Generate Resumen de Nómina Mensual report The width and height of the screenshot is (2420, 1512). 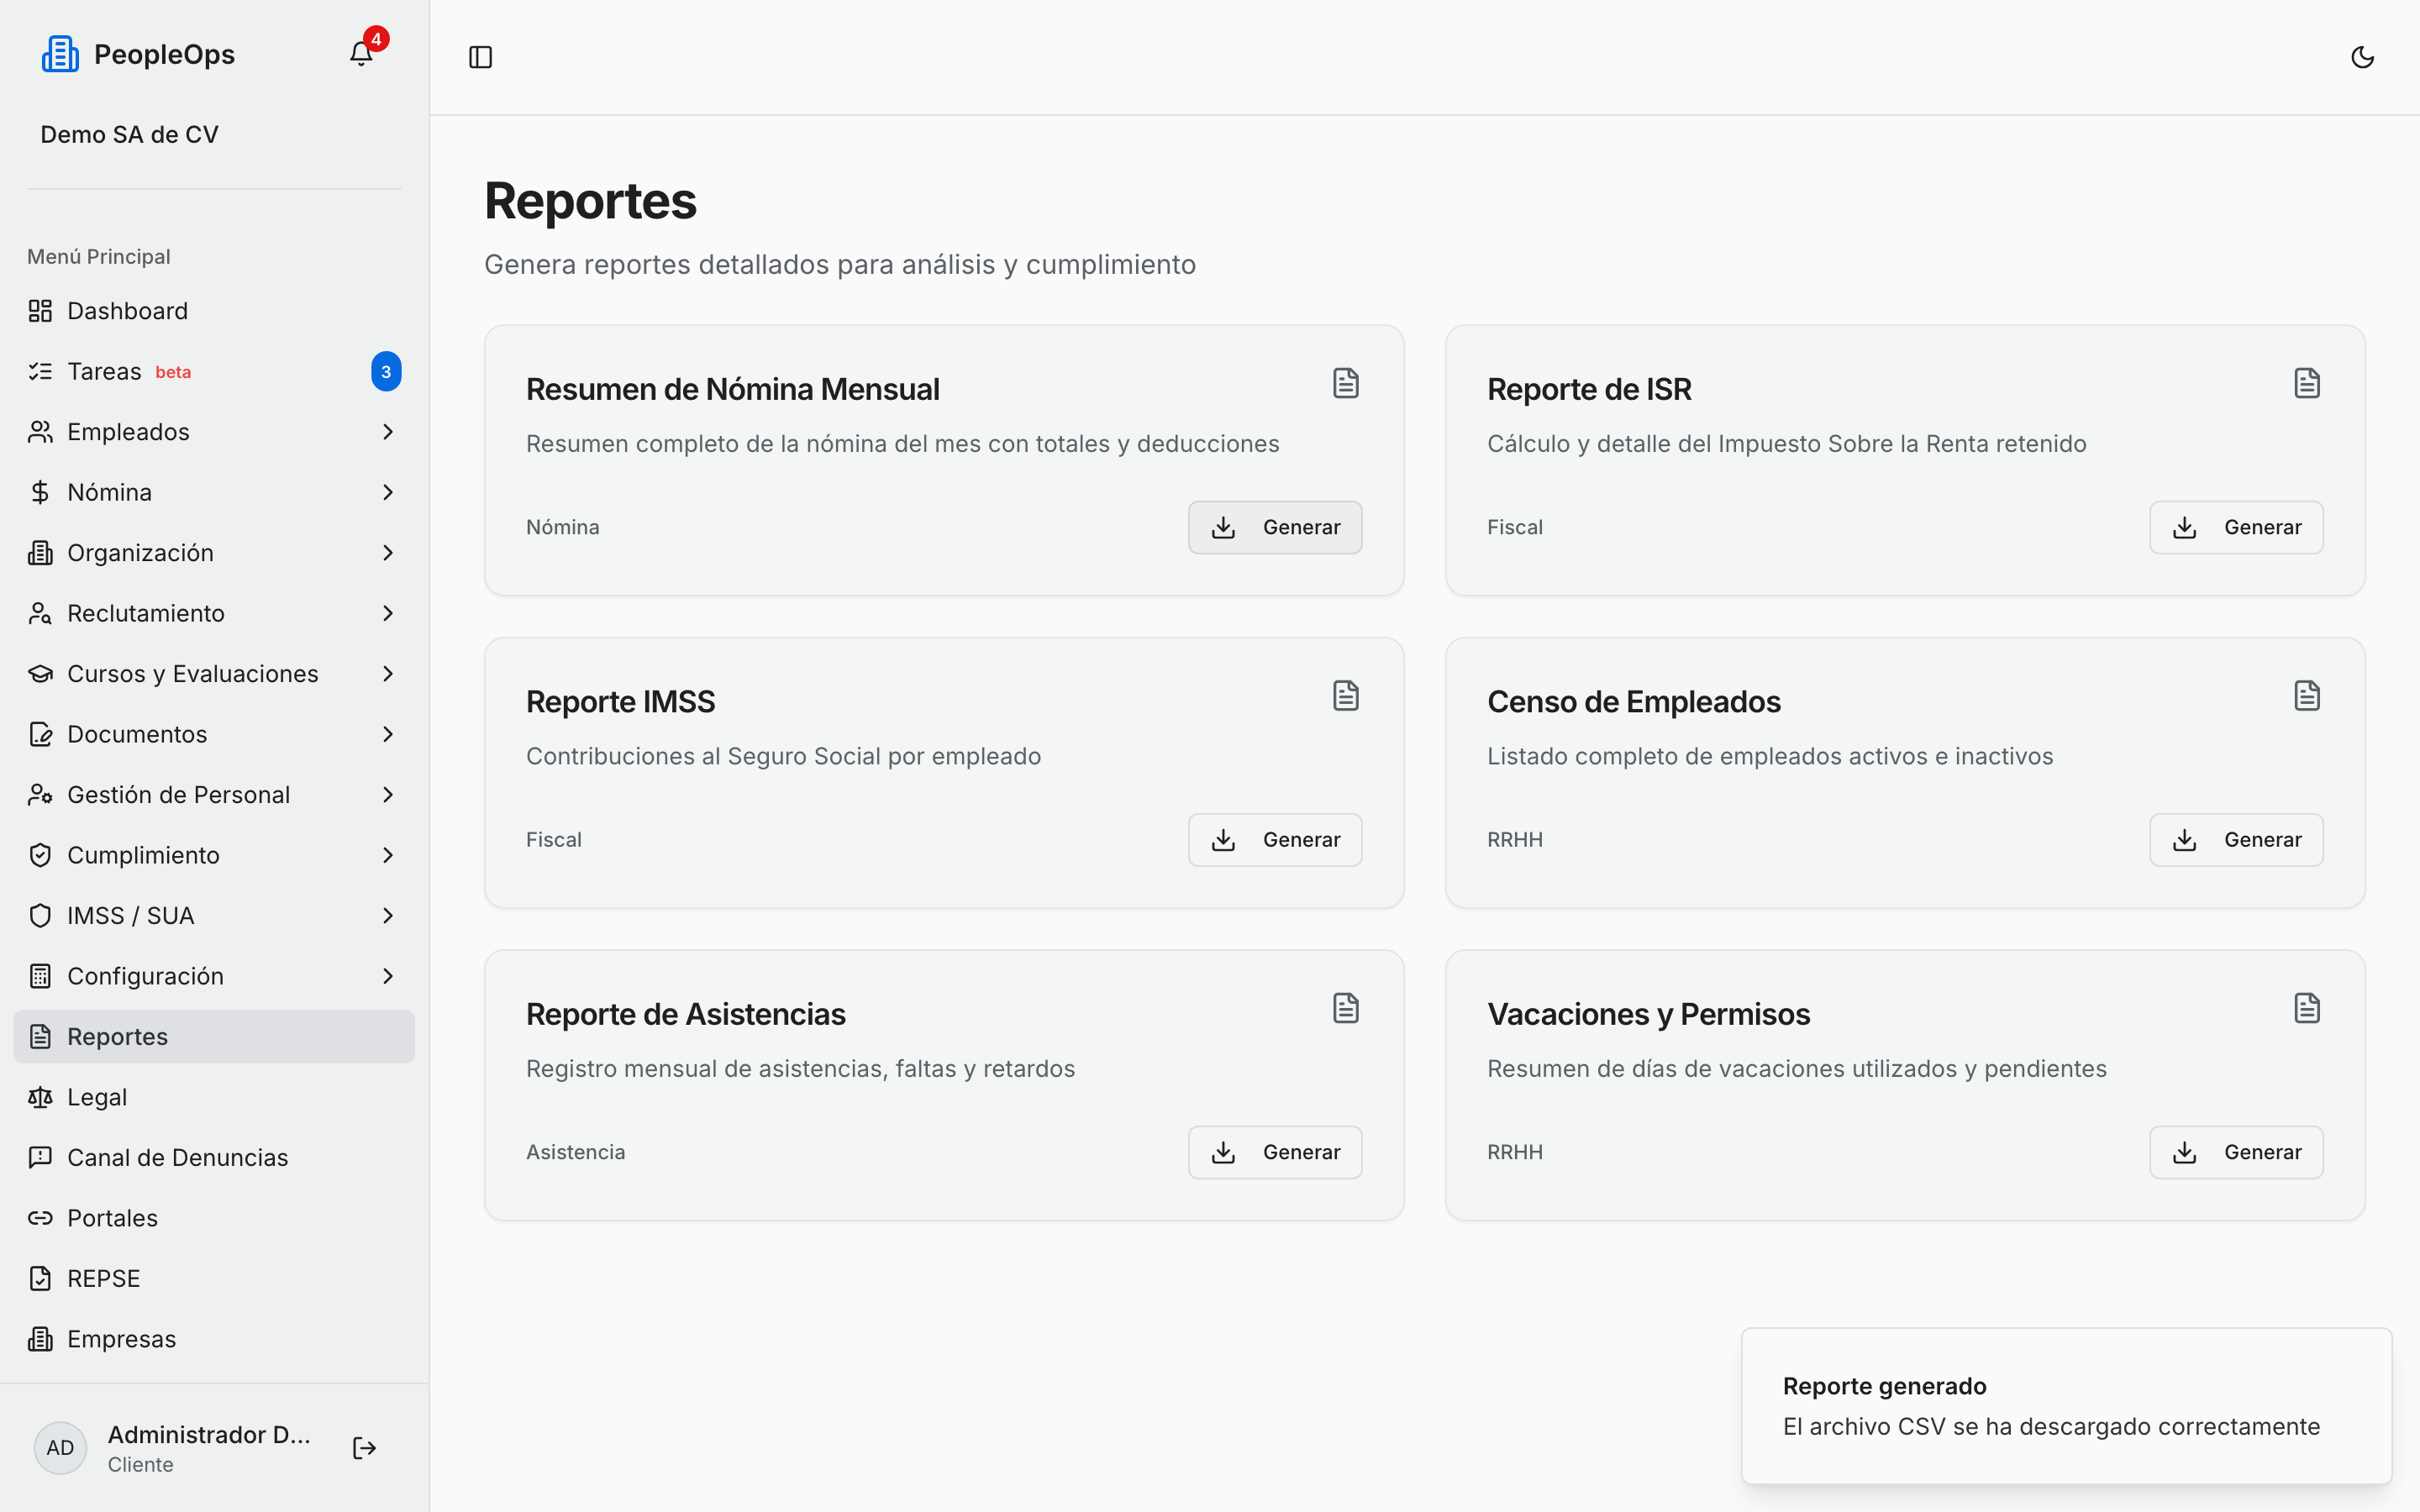pyautogui.click(x=1275, y=527)
